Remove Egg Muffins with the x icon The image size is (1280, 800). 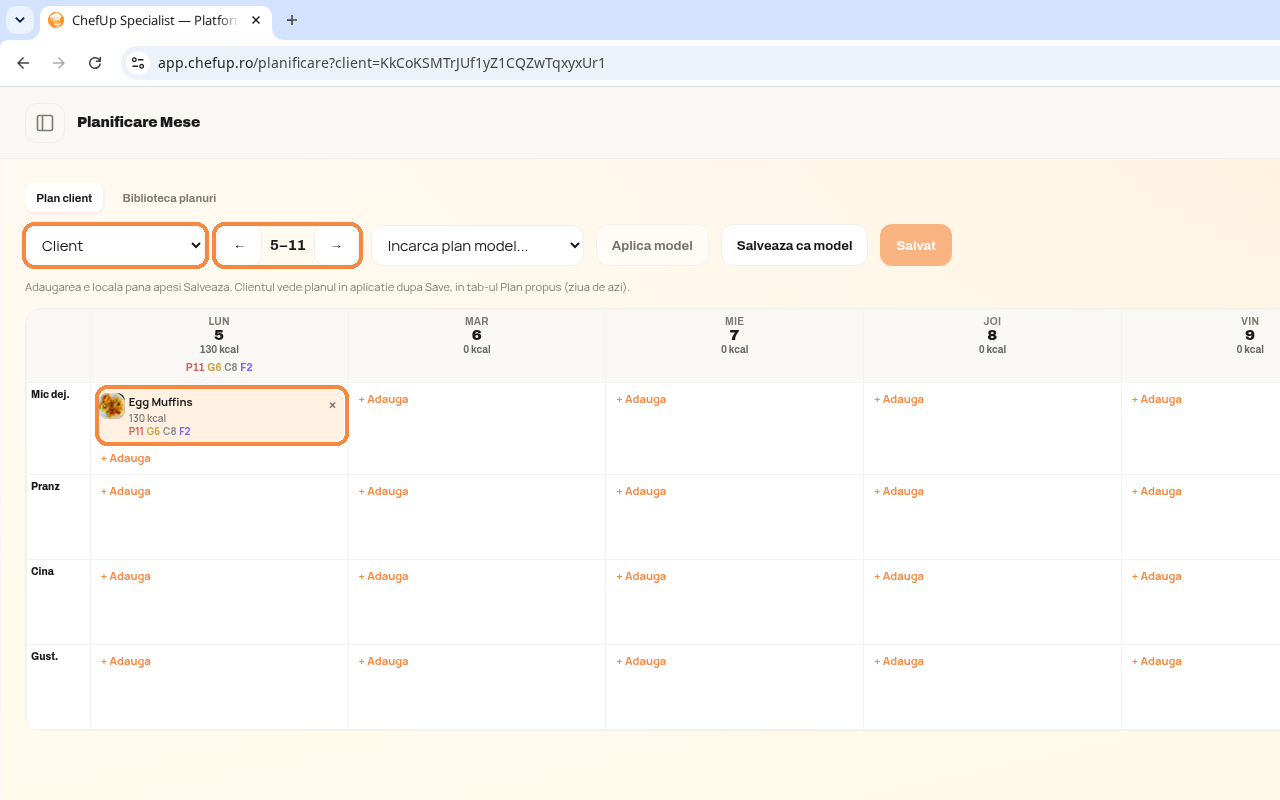[x=333, y=405]
